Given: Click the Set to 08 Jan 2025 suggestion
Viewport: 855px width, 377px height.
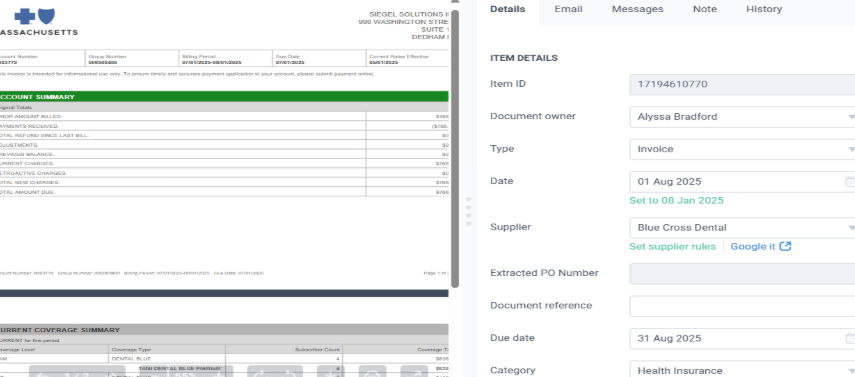Looking at the screenshot, I should [676, 200].
